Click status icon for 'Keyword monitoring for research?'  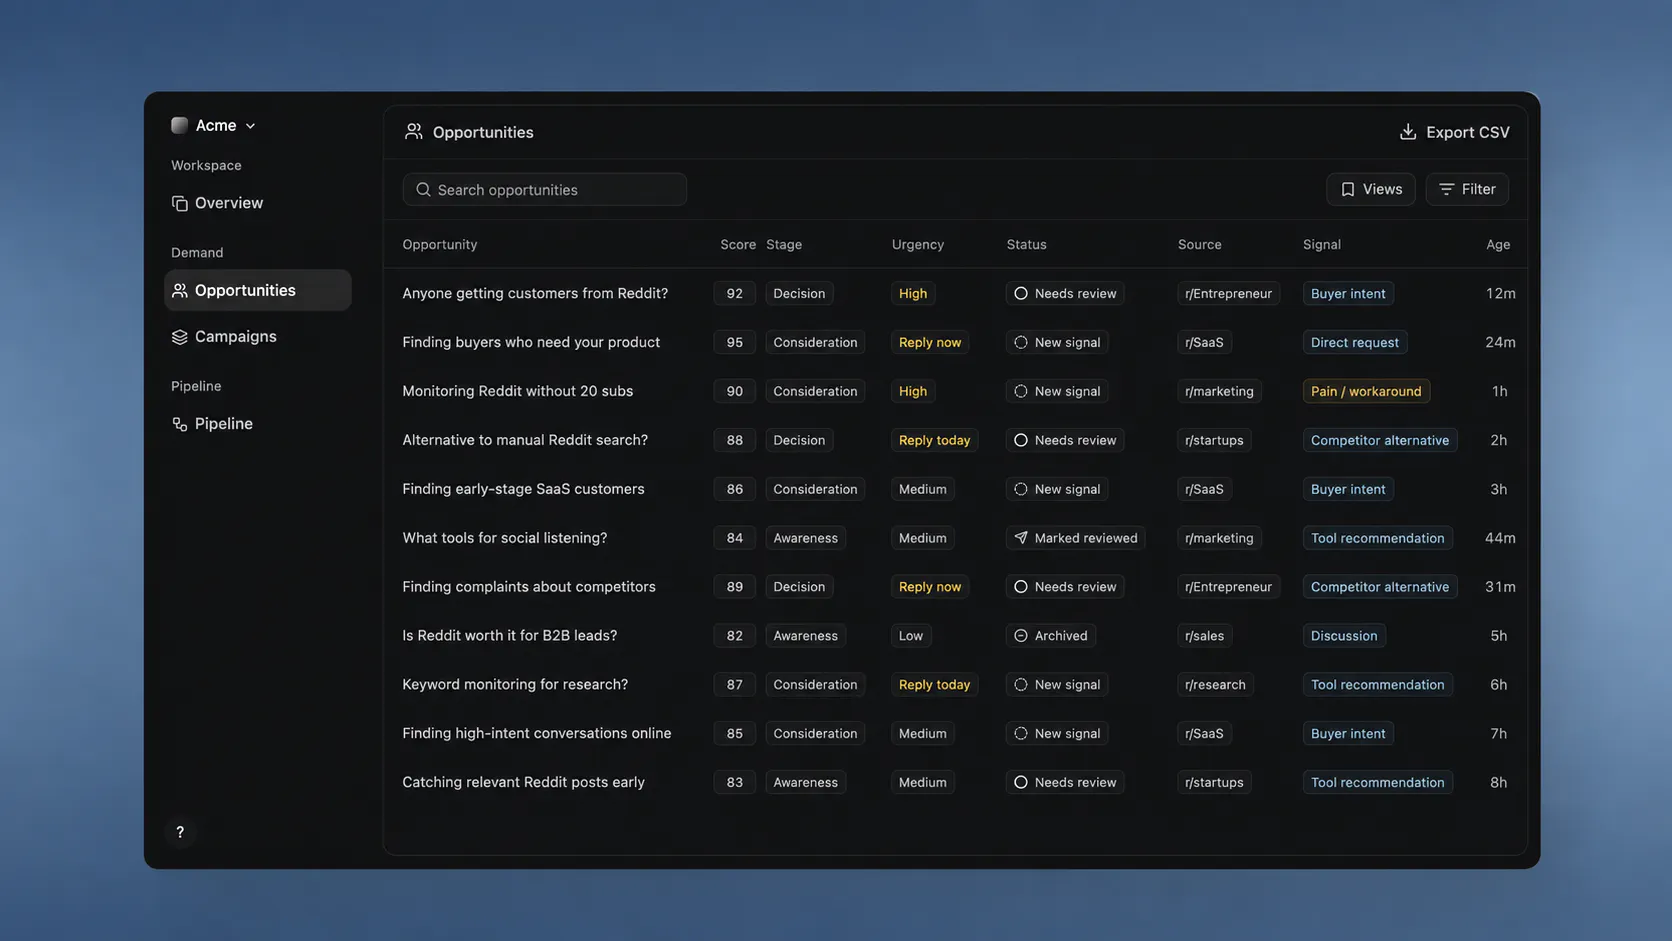tap(1021, 685)
